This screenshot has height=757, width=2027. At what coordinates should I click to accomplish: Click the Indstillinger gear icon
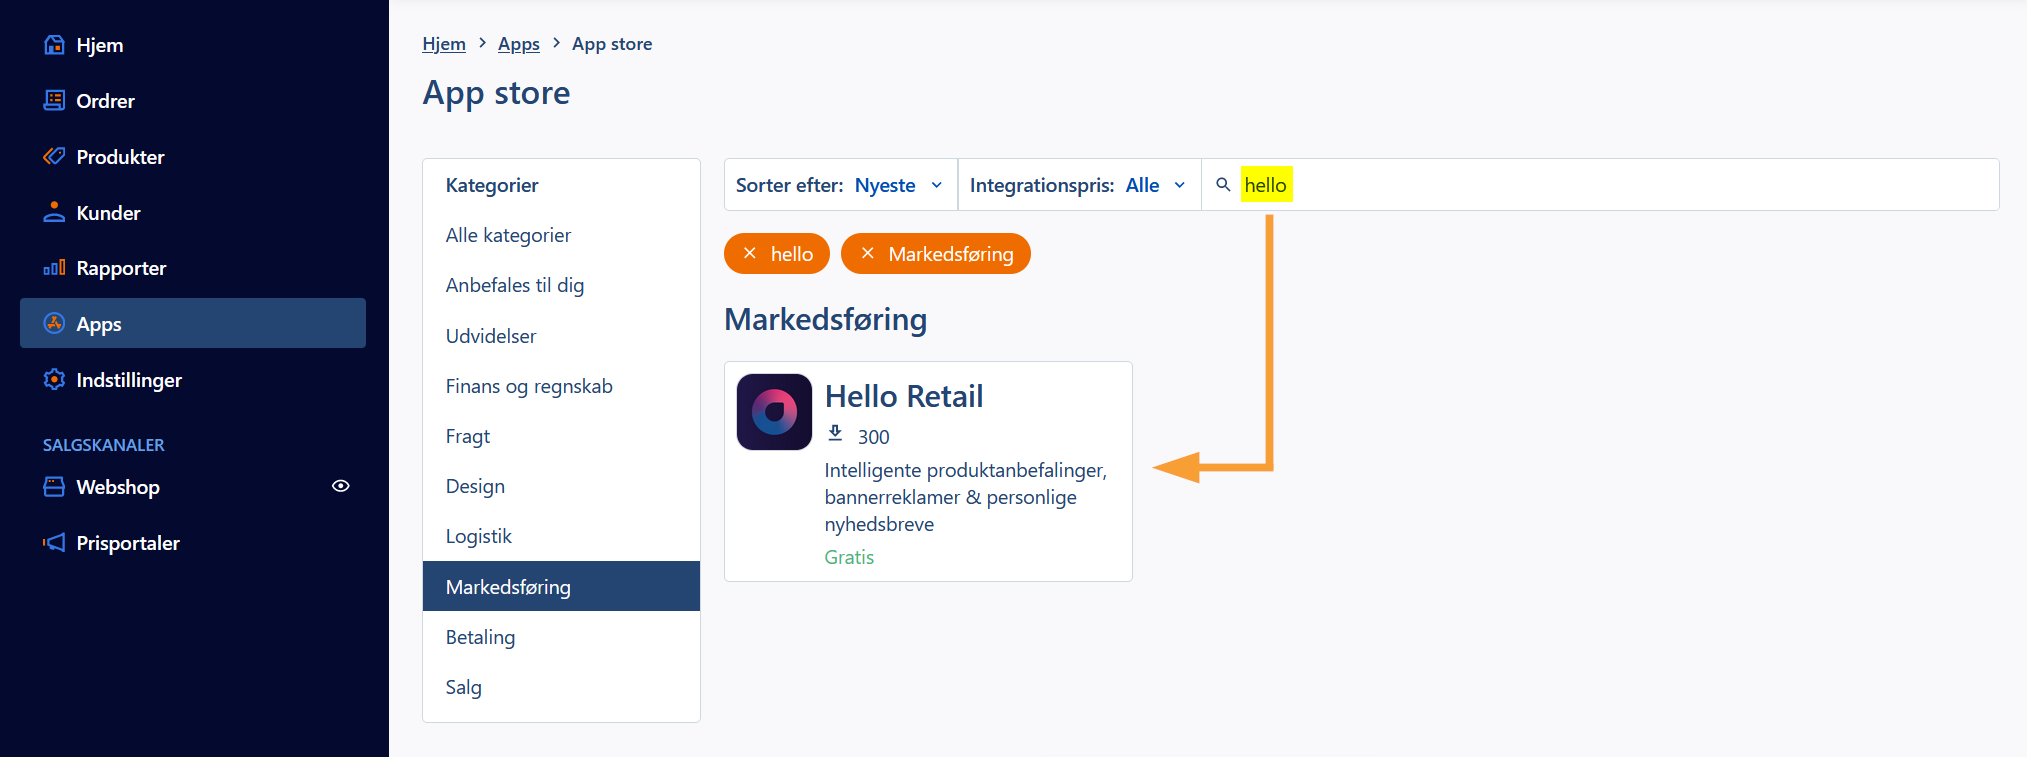tap(54, 380)
